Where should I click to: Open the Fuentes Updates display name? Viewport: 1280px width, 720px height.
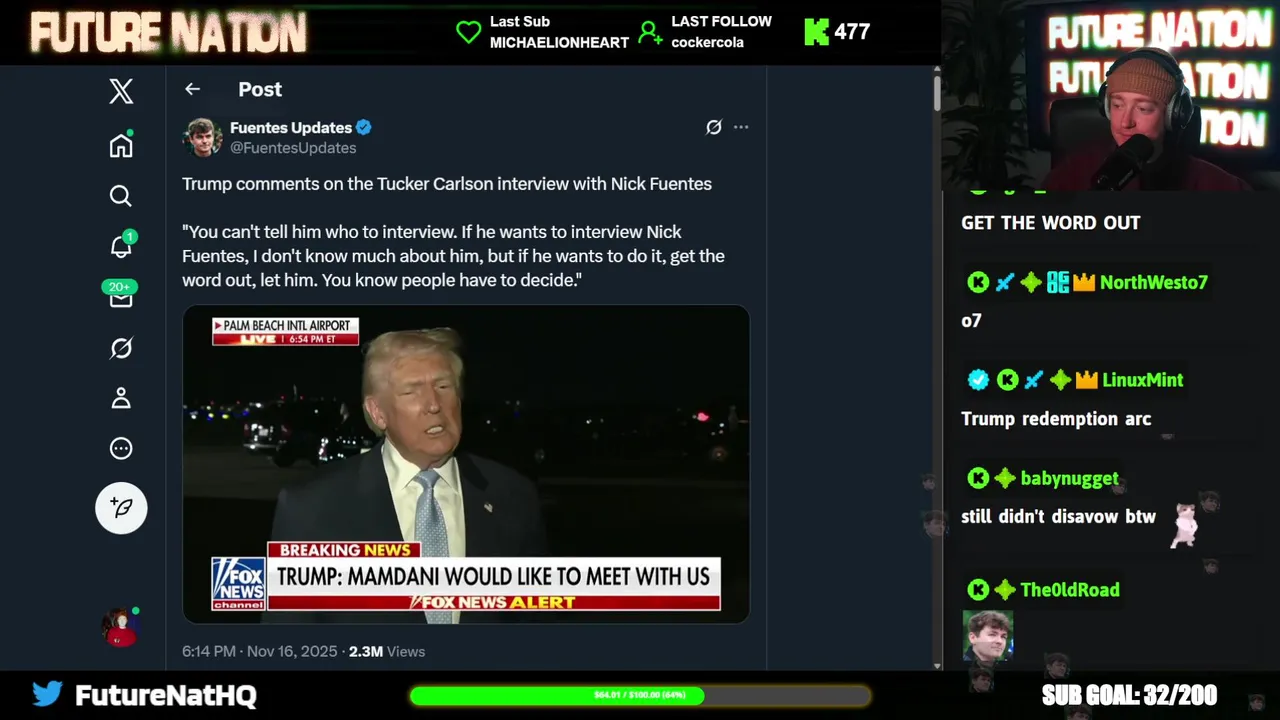point(291,127)
